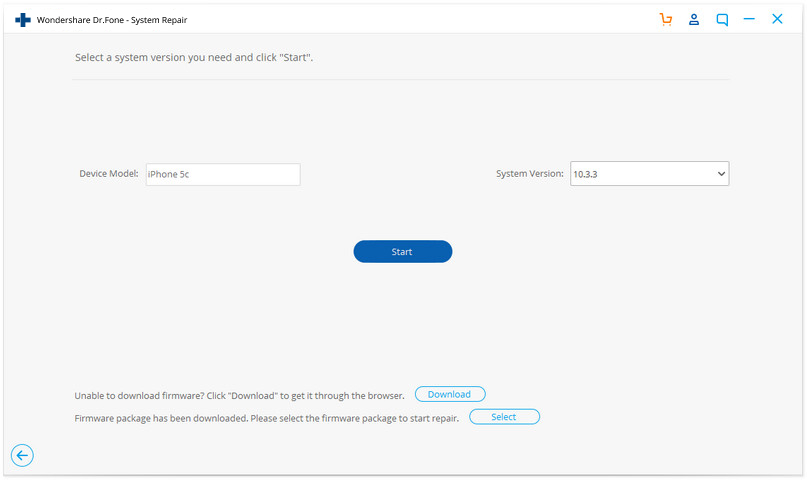The width and height of the screenshot is (807, 480).
Task: Minimize the Dr.Fone window
Action: pos(749,19)
